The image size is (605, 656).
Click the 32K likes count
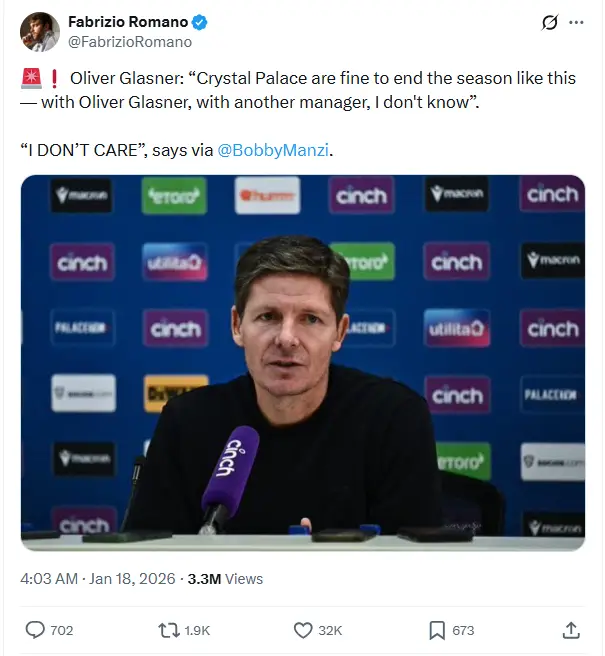331,630
